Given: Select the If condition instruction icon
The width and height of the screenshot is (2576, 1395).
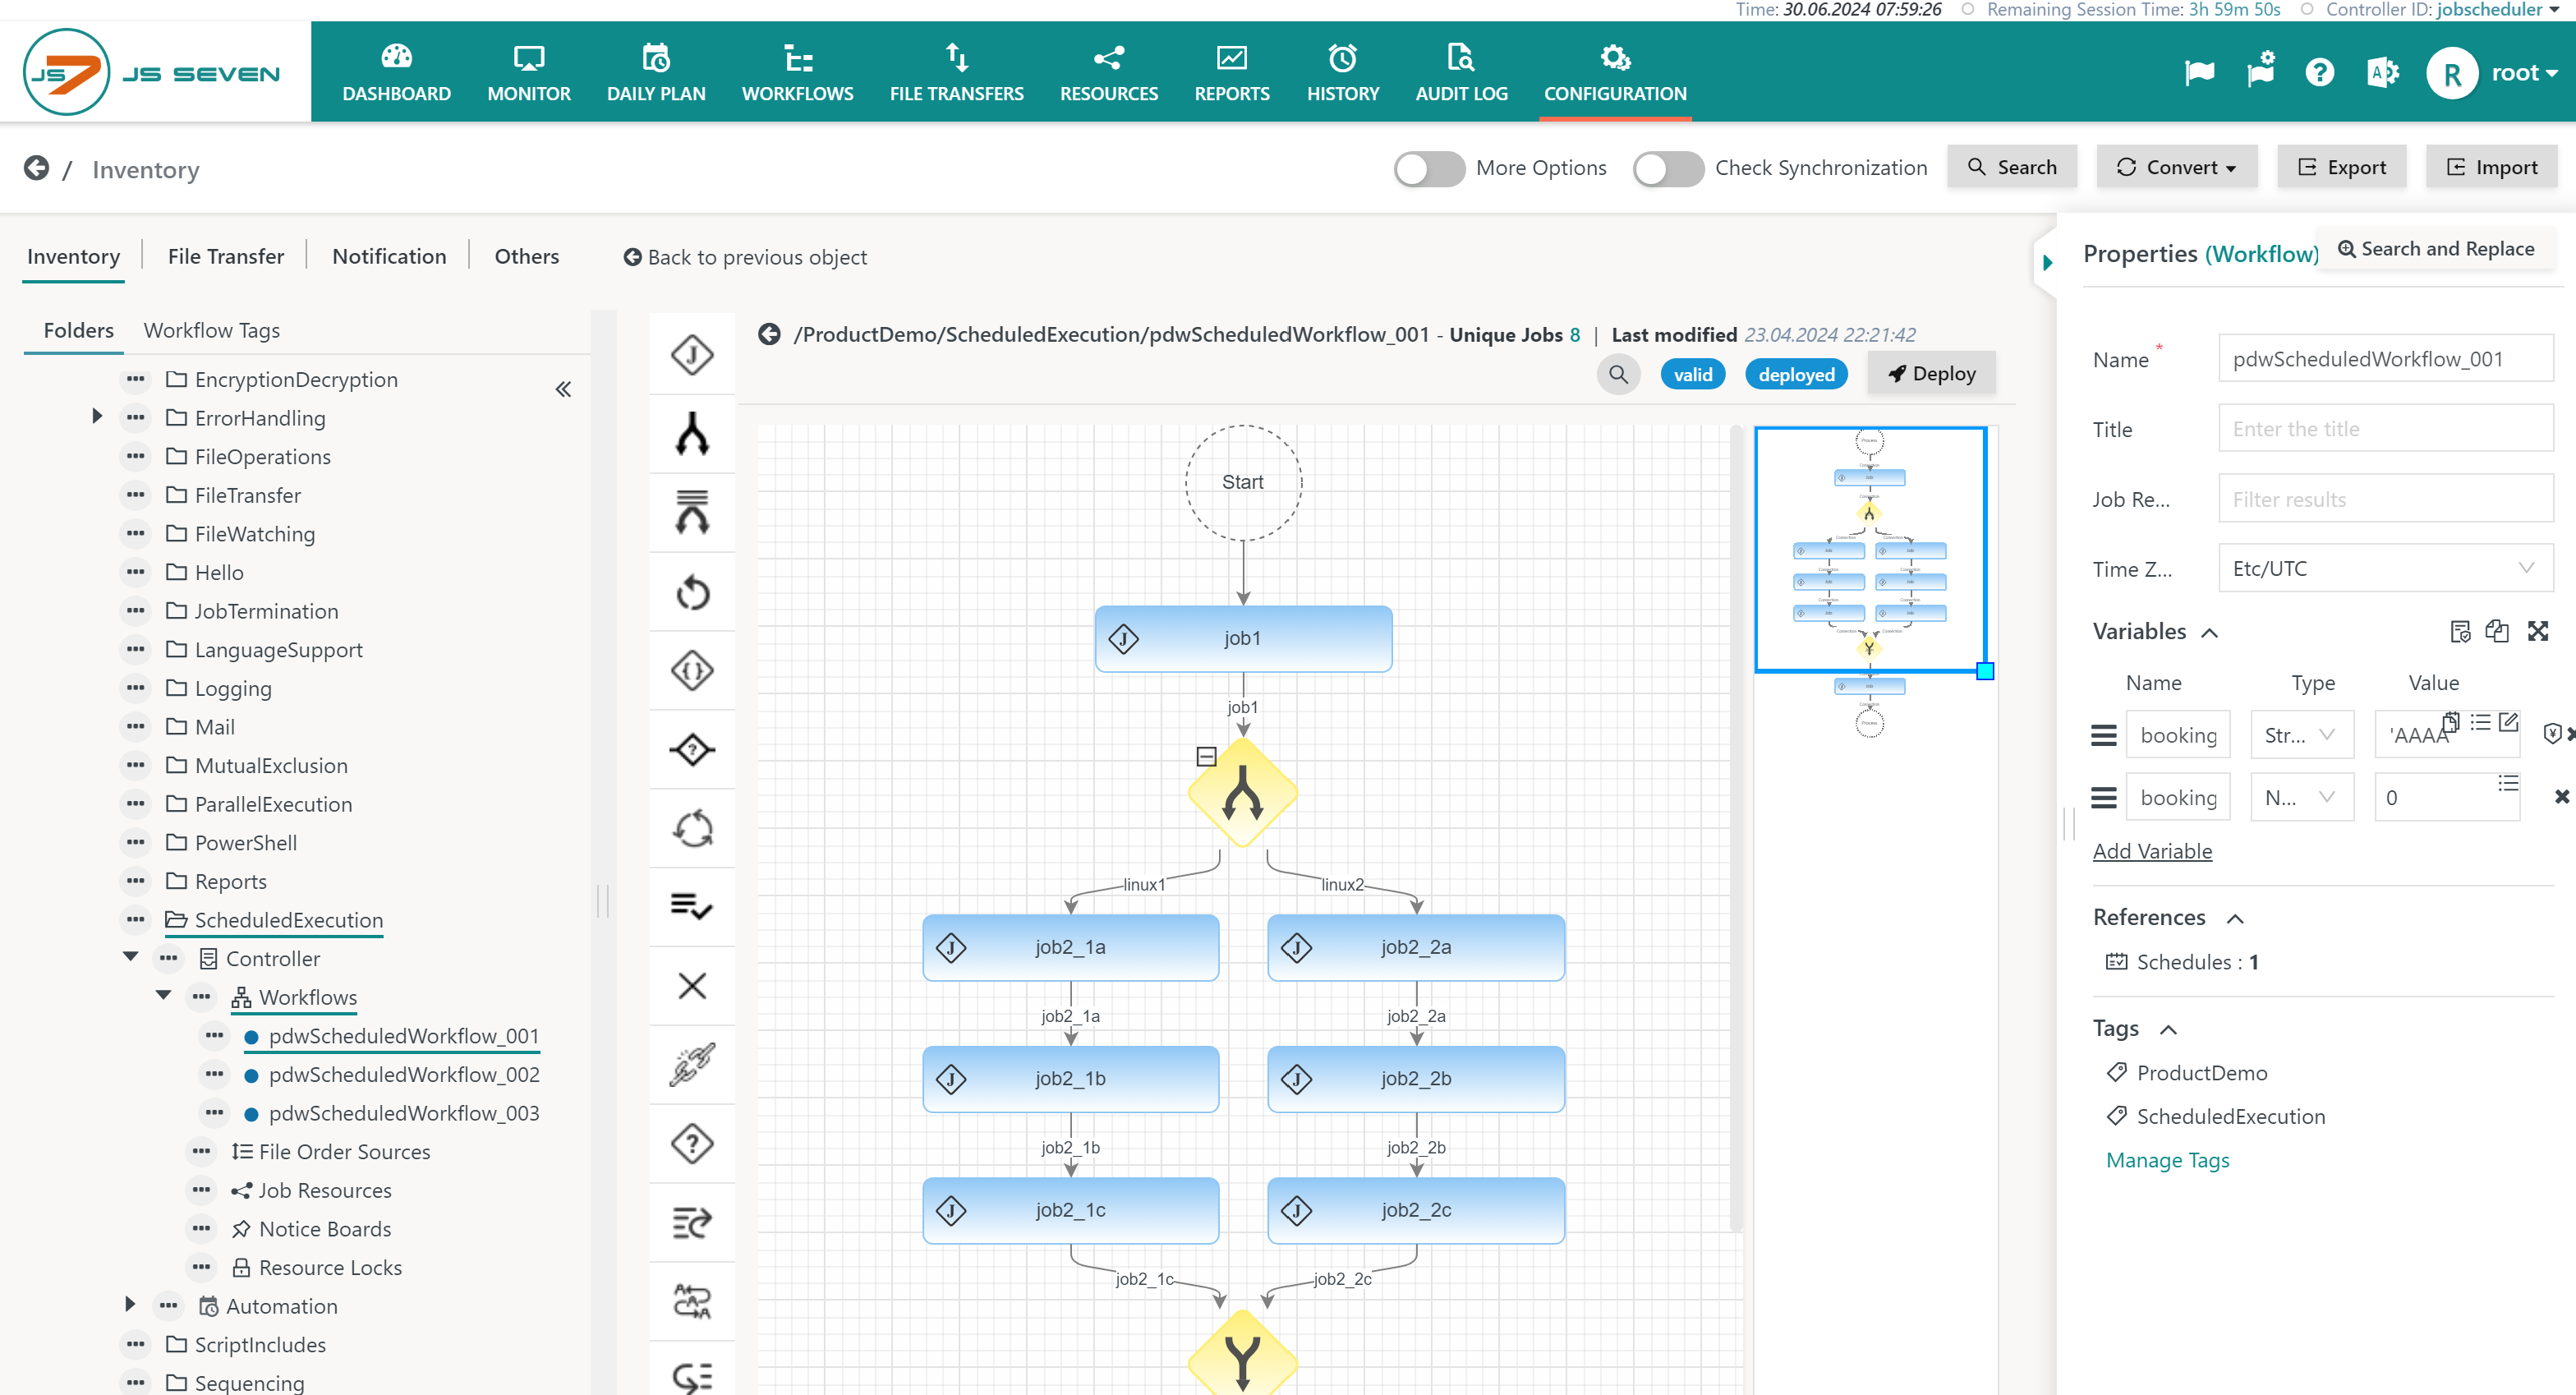Looking at the screenshot, I should point(692,749).
